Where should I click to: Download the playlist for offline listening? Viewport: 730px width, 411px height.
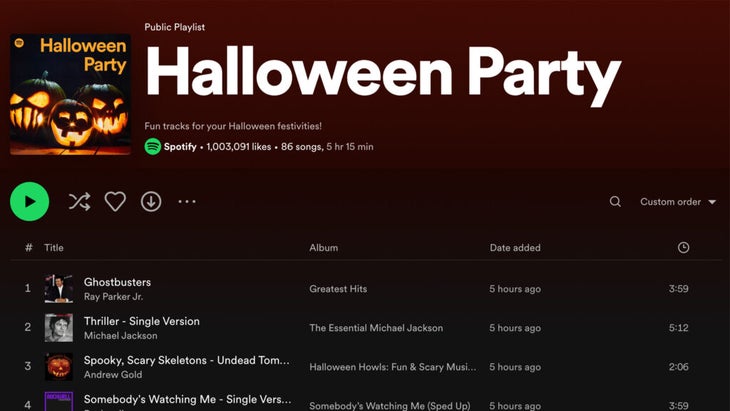(151, 202)
